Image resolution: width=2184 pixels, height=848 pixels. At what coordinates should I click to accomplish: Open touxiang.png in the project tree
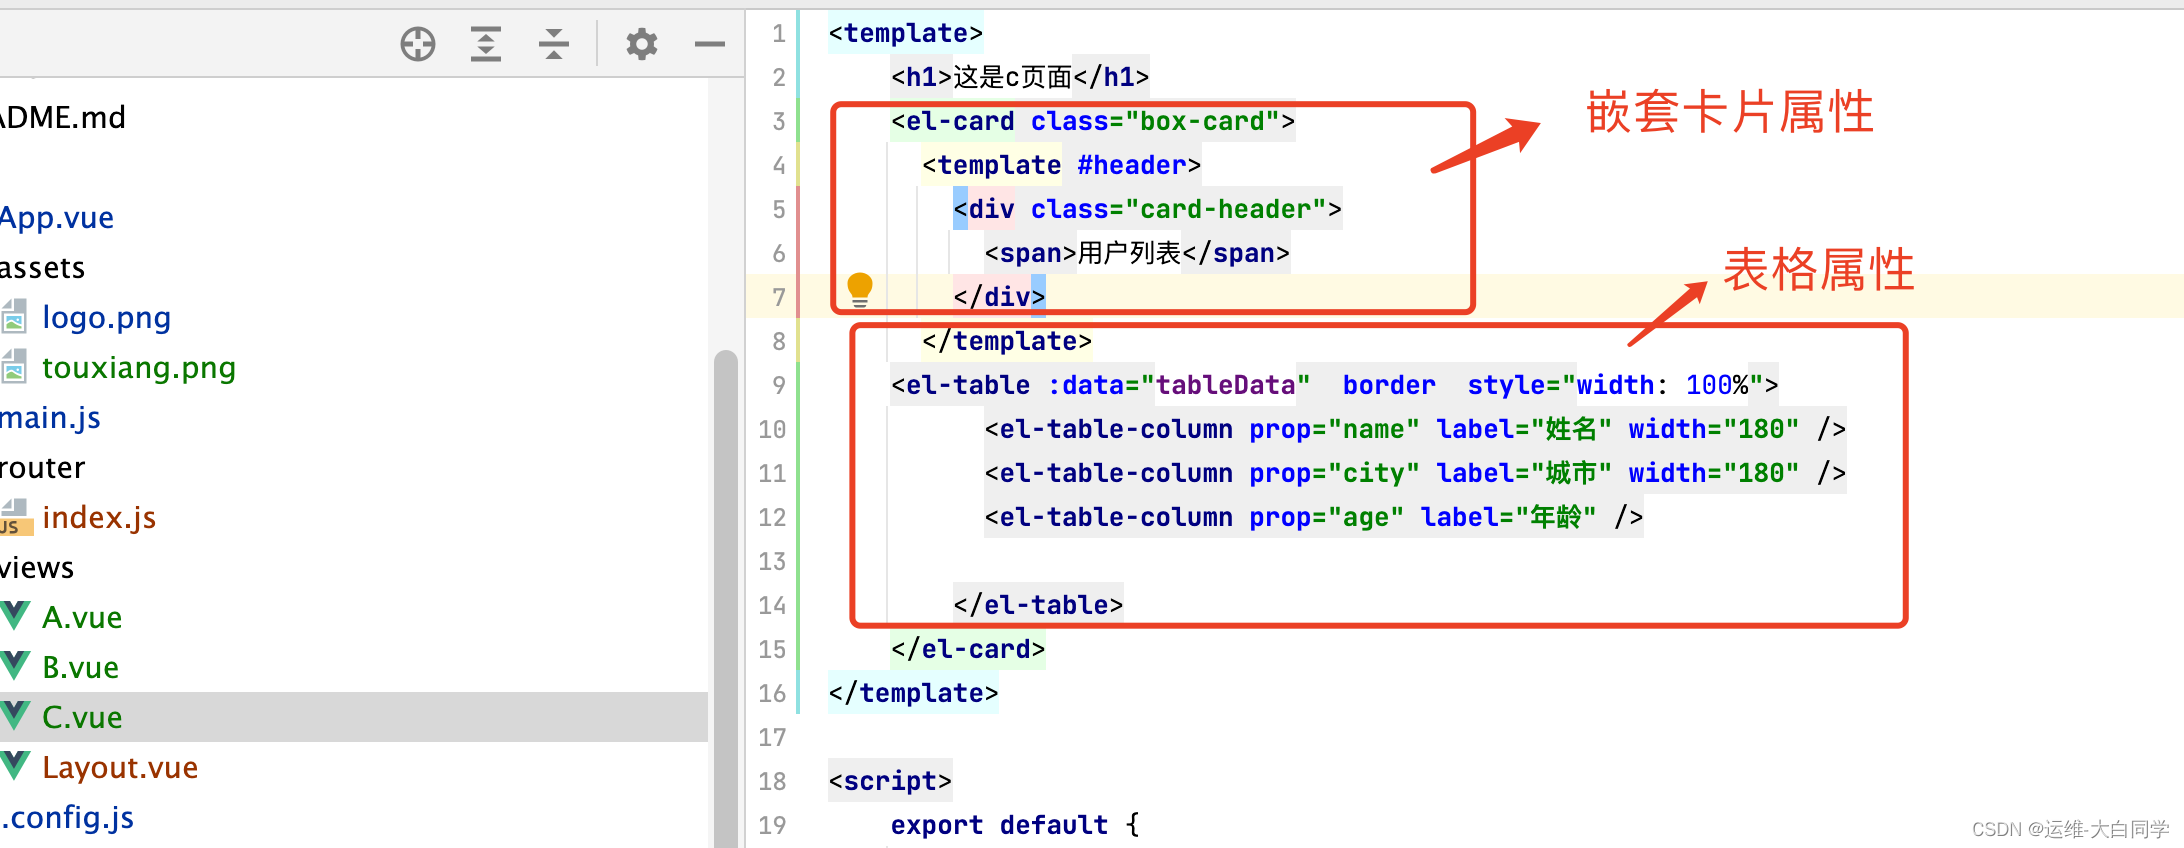(139, 367)
